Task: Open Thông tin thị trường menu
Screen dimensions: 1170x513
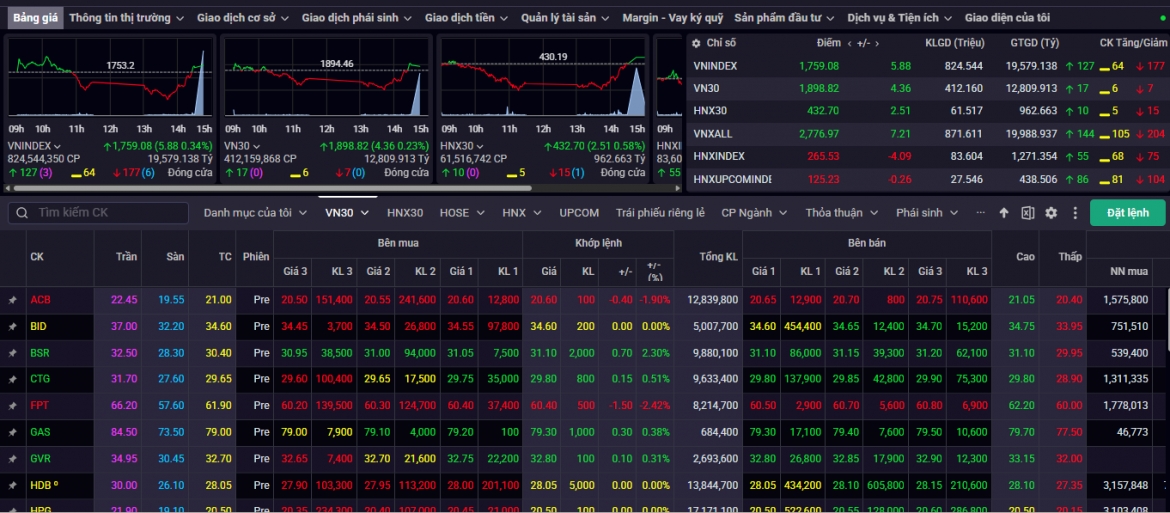Action: [x=126, y=17]
